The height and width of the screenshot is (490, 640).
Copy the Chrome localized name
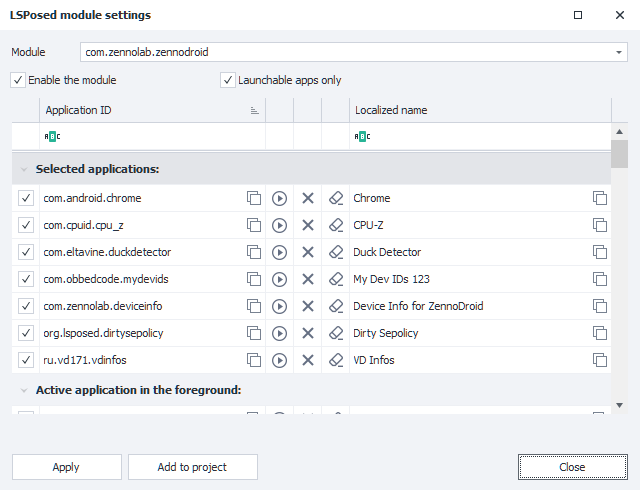coord(600,198)
